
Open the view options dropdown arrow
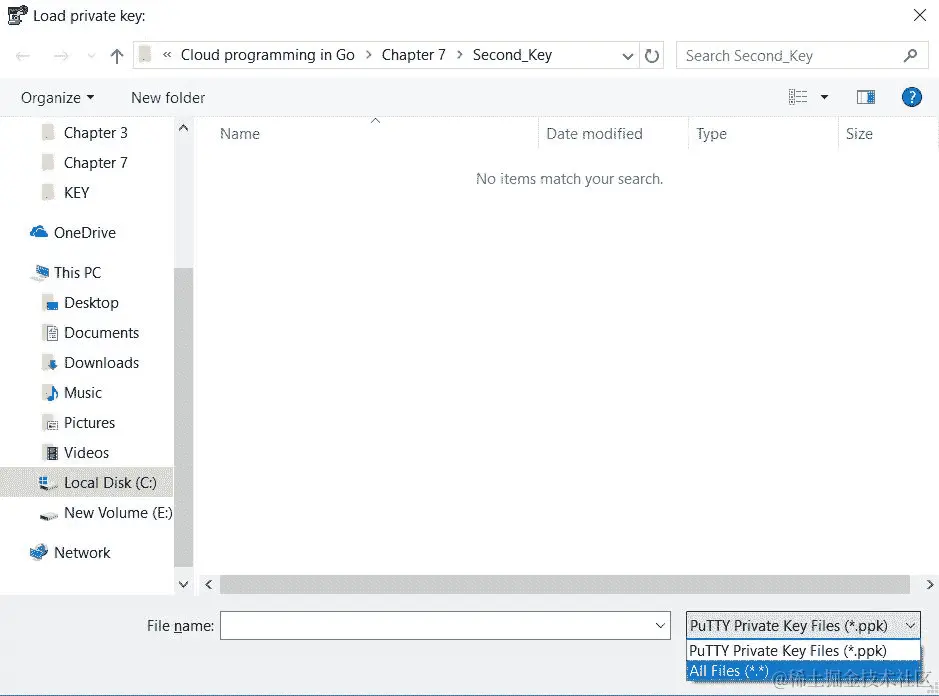click(x=824, y=97)
